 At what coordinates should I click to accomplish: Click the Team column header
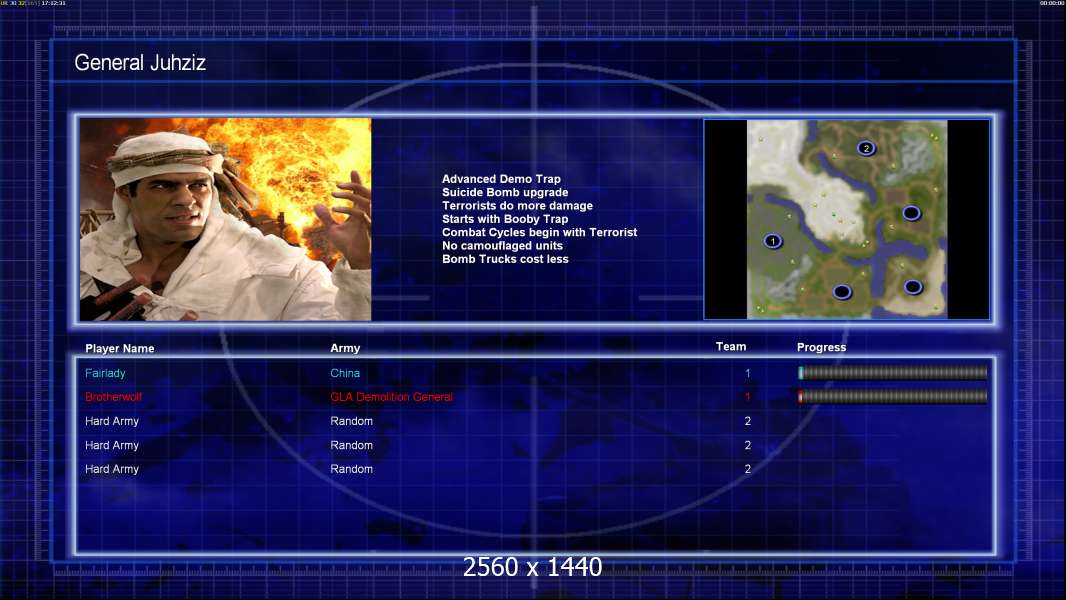[x=731, y=347]
